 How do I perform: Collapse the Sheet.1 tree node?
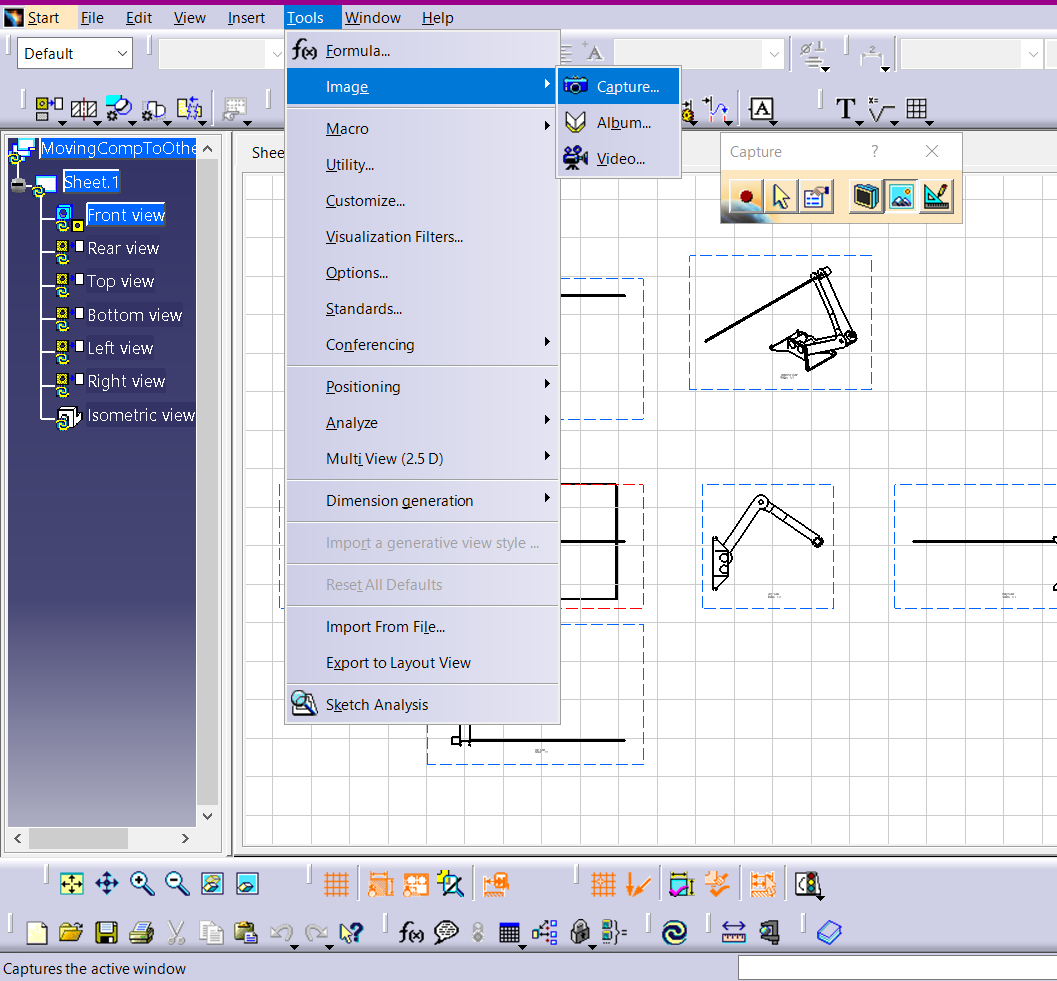click(x=19, y=185)
